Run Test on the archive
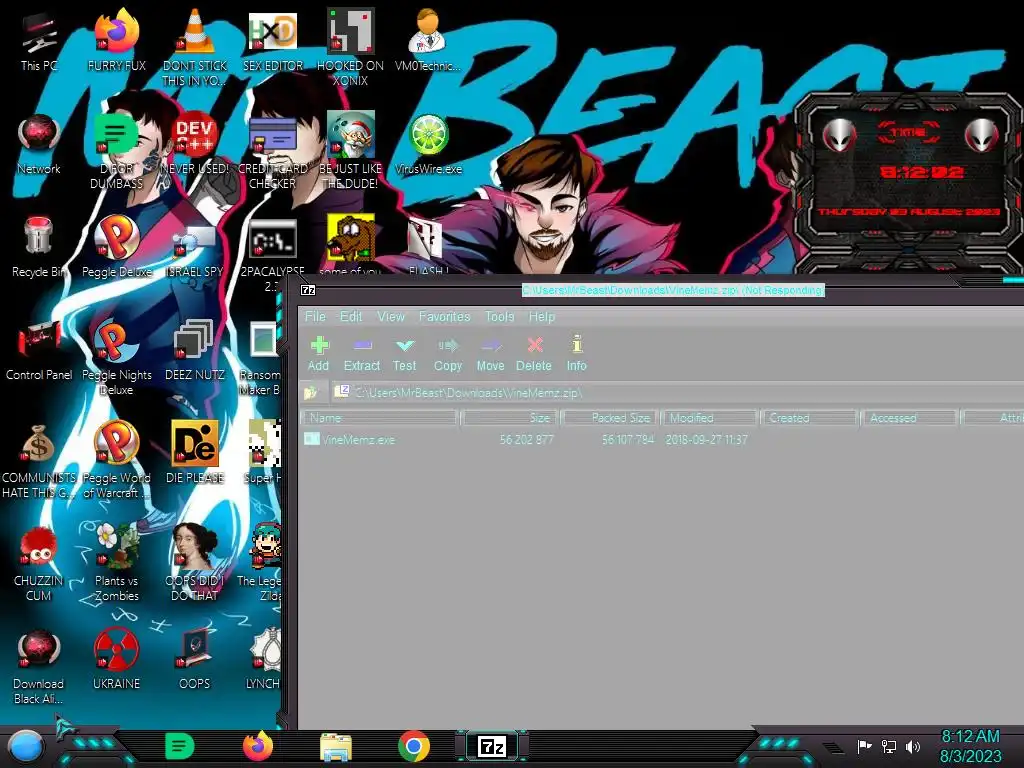The image size is (1024, 768). [404, 354]
